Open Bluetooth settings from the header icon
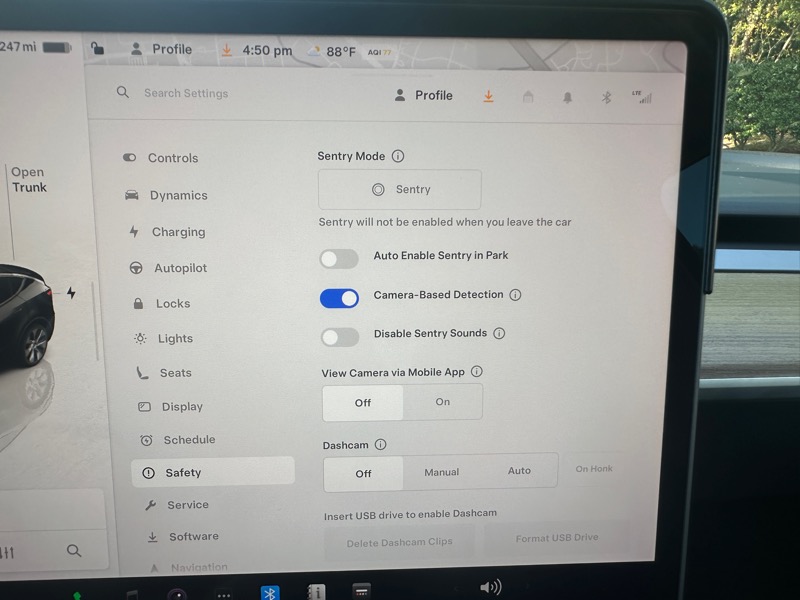Viewport: 800px width, 600px height. tap(605, 97)
